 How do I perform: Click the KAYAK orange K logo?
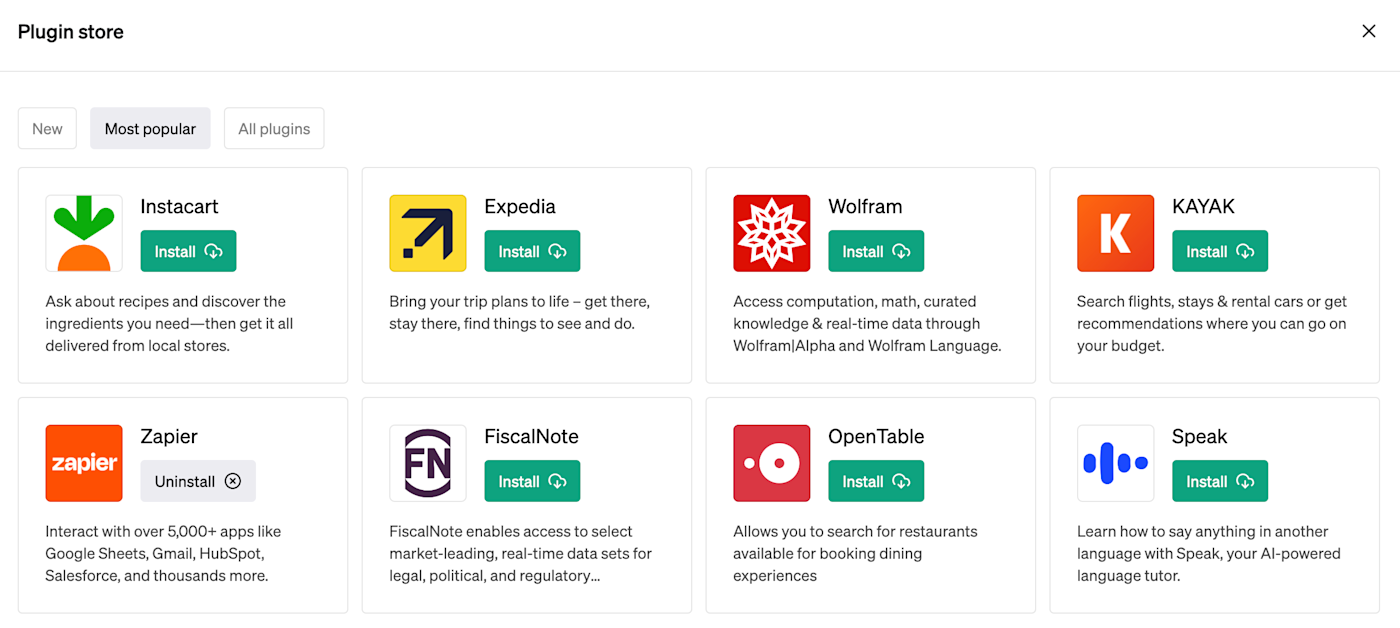point(1116,233)
